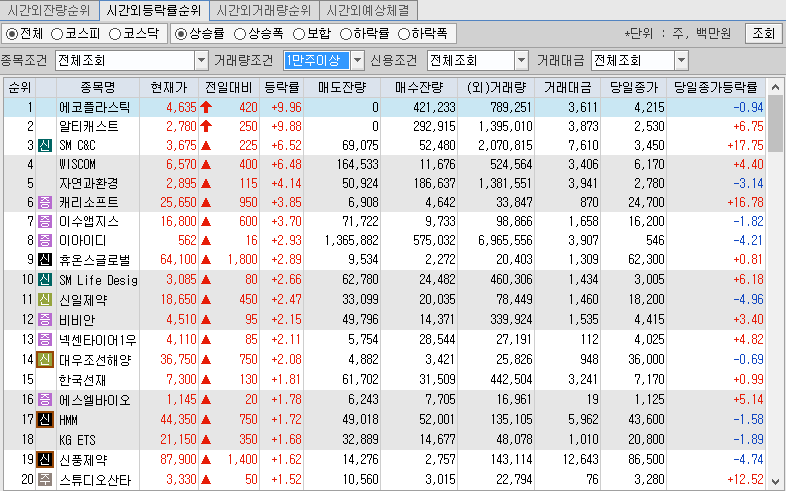Image resolution: width=786 pixels, height=491 pixels.
Task: Click HMM trading value 5,962
Action: [583, 419]
